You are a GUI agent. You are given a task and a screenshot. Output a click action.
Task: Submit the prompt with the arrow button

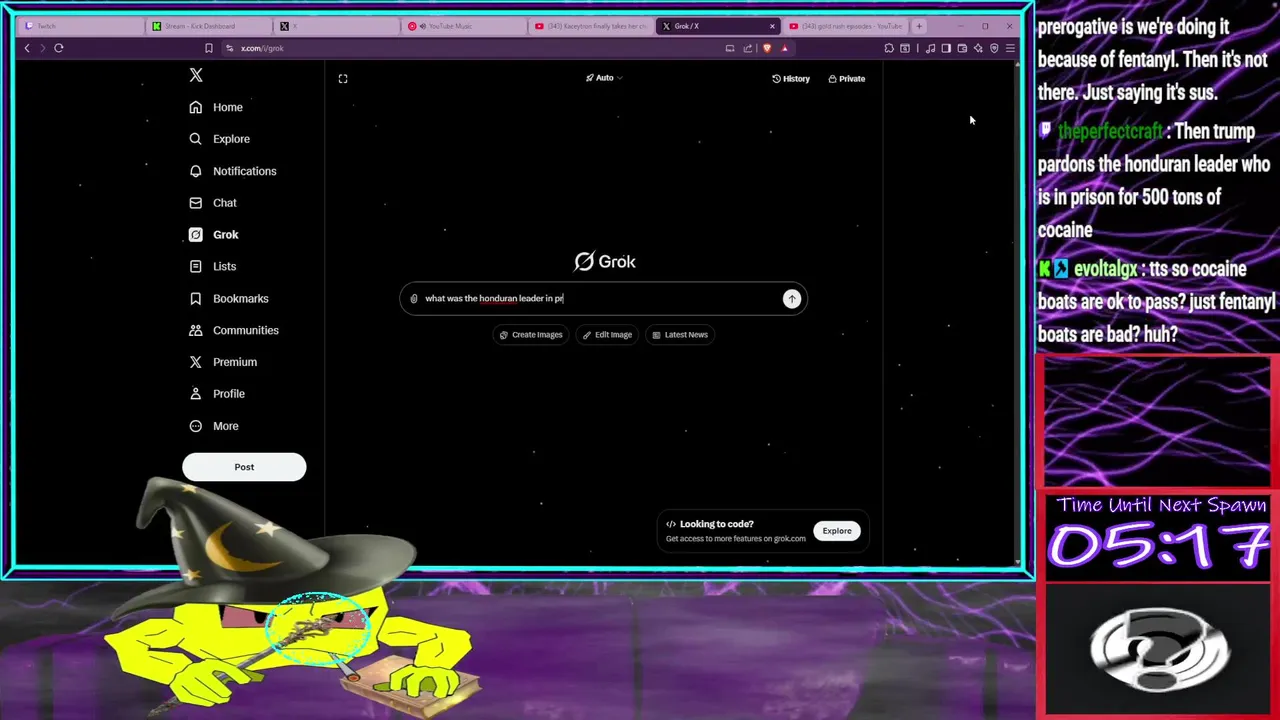click(x=792, y=298)
